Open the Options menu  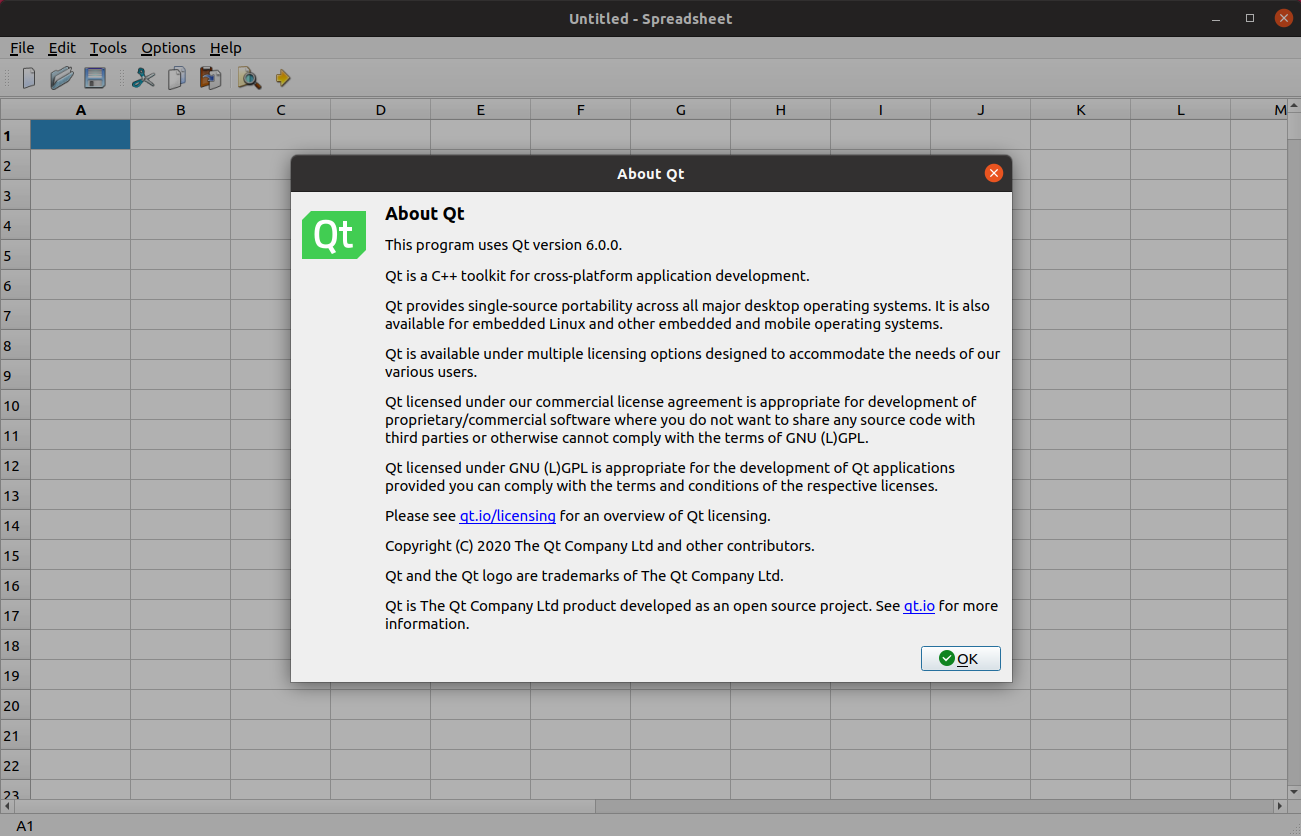click(x=168, y=48)
